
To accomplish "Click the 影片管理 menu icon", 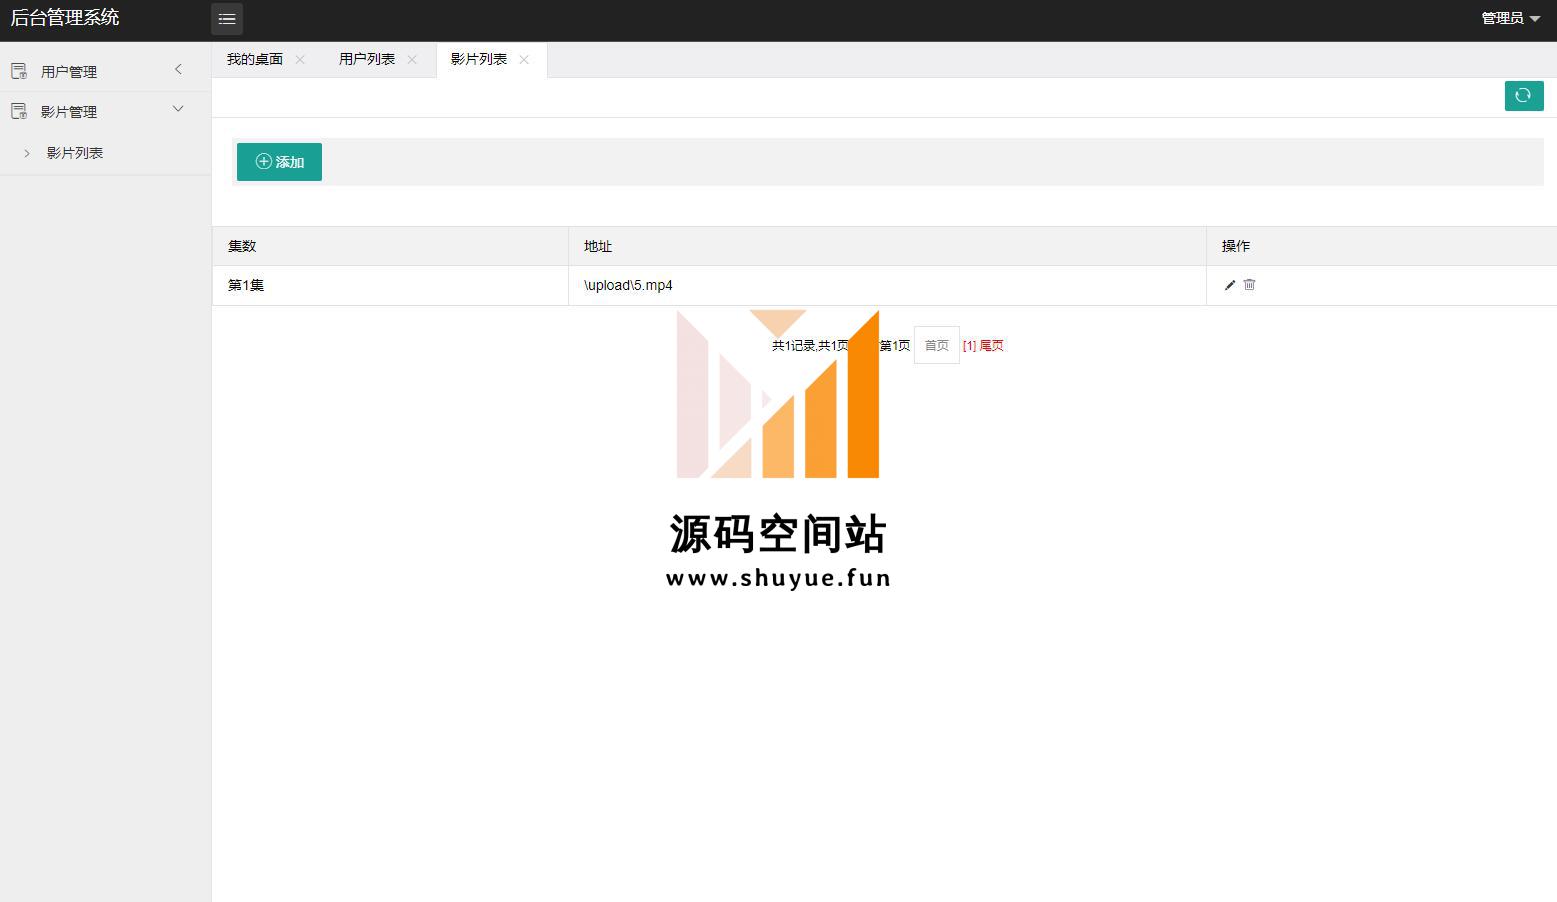I will (18, 111).
